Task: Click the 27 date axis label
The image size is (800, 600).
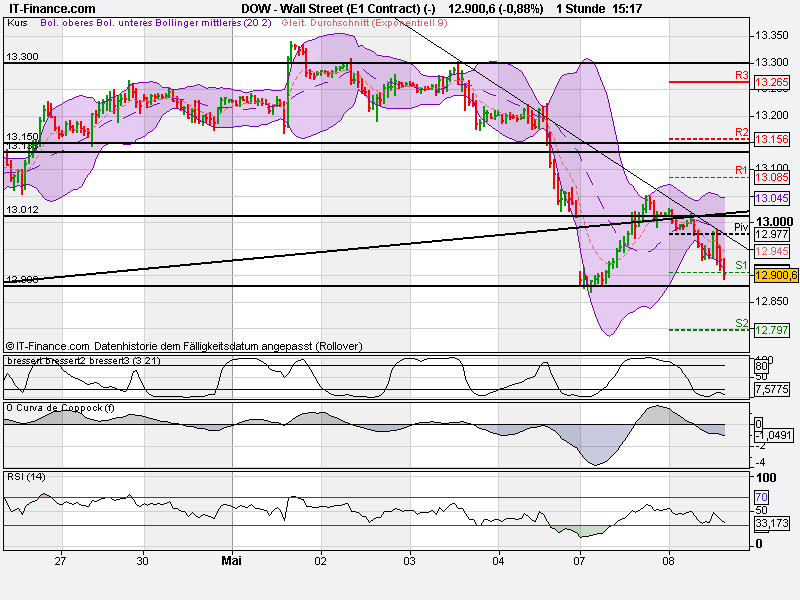Action: [x=60, y=561]
